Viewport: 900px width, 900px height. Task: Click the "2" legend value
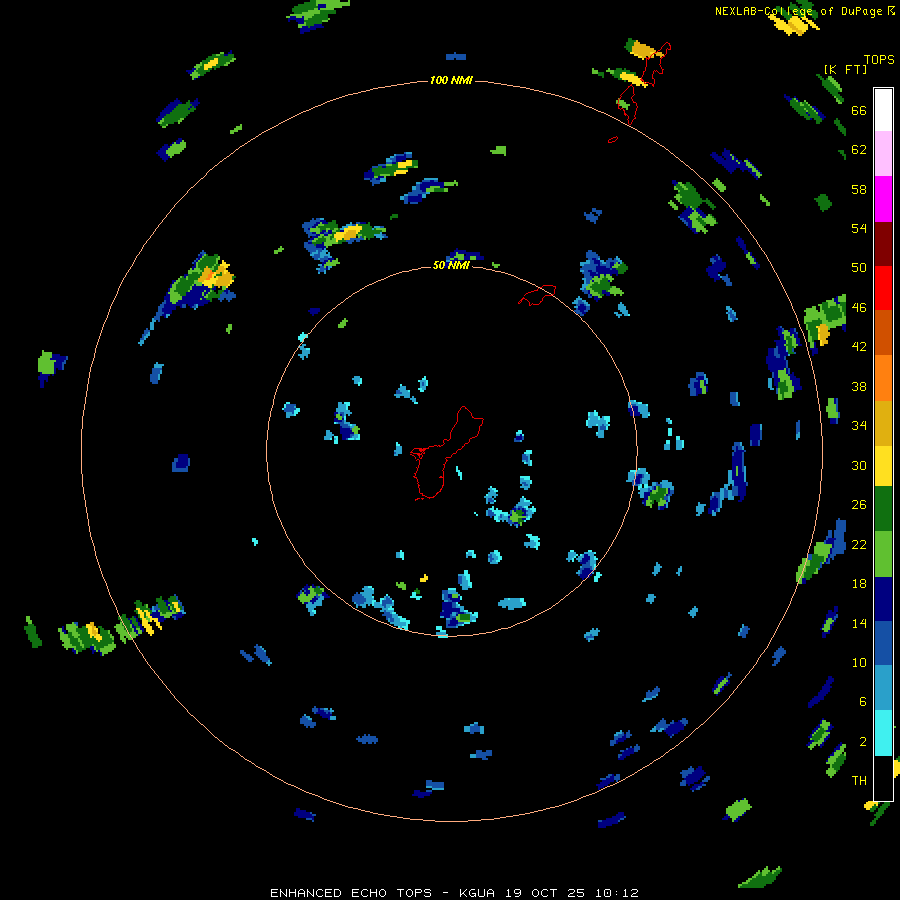coord(862,741)
